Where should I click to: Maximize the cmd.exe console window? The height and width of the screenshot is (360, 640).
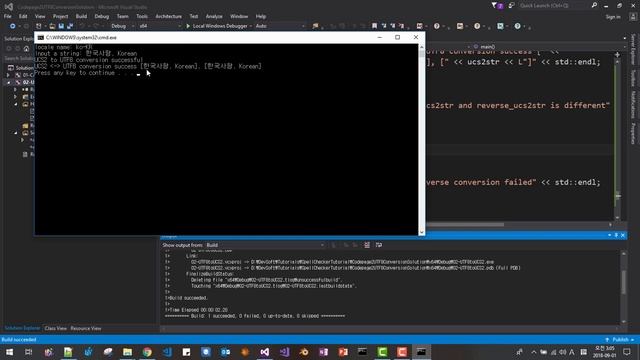point(398,37)
